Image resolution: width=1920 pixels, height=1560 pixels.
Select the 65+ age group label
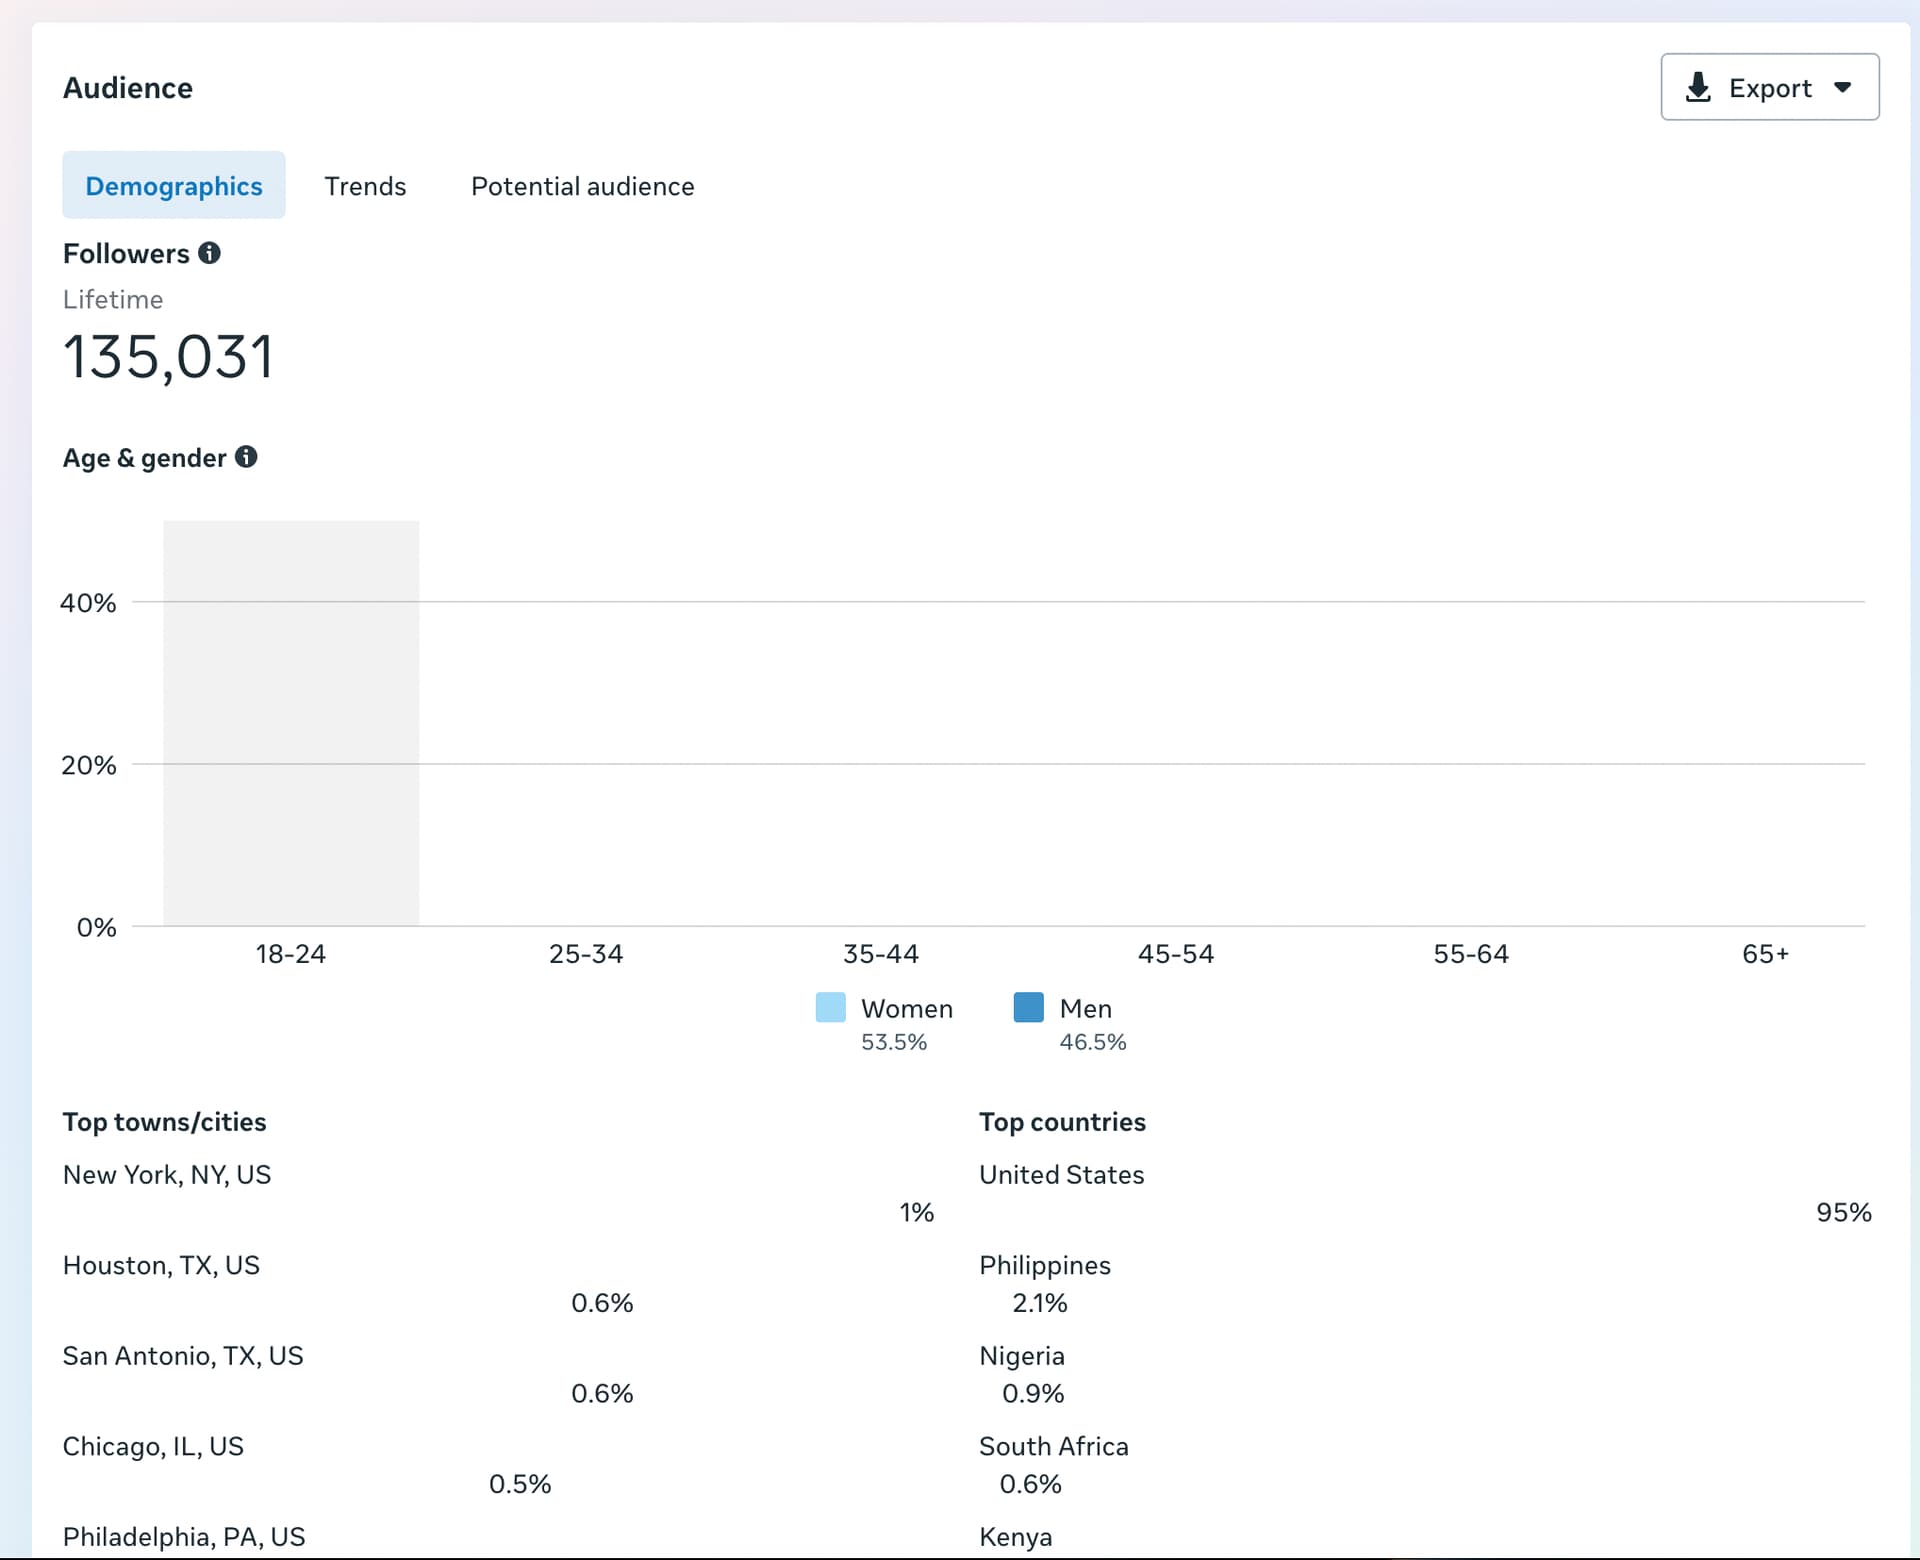[x=1765, y=954]
